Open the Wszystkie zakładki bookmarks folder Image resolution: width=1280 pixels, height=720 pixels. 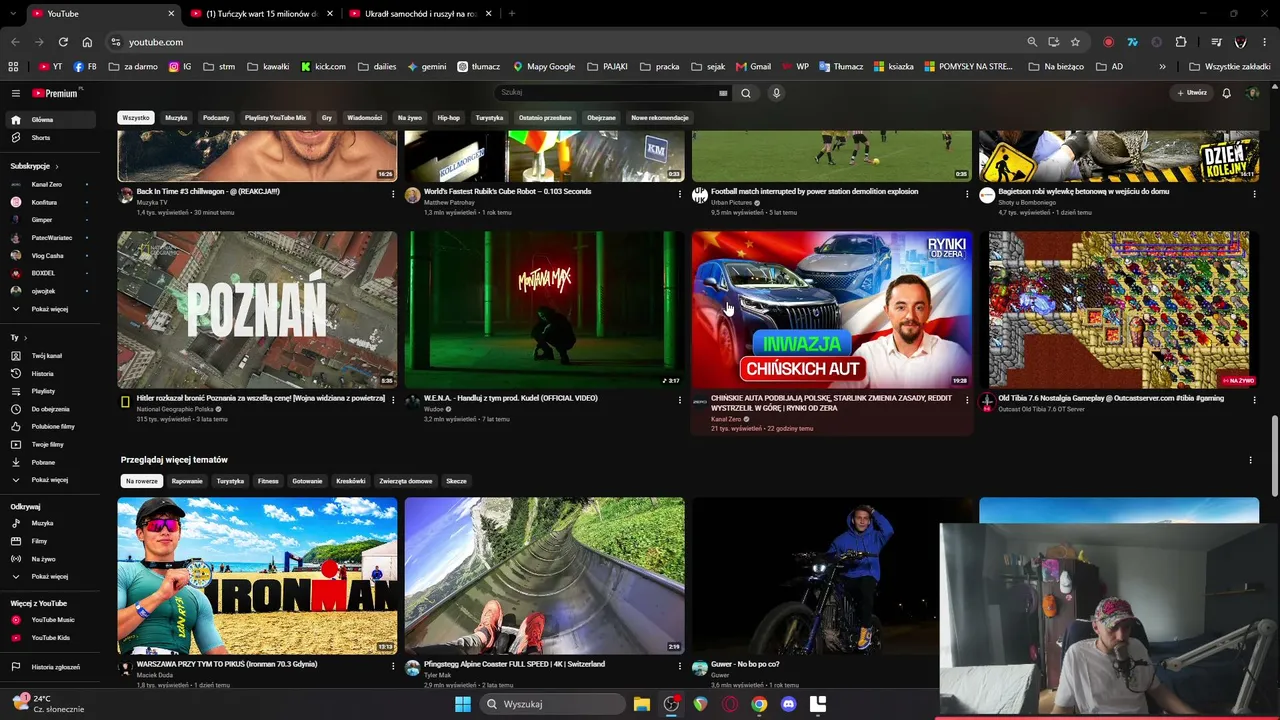[1229, 67]
